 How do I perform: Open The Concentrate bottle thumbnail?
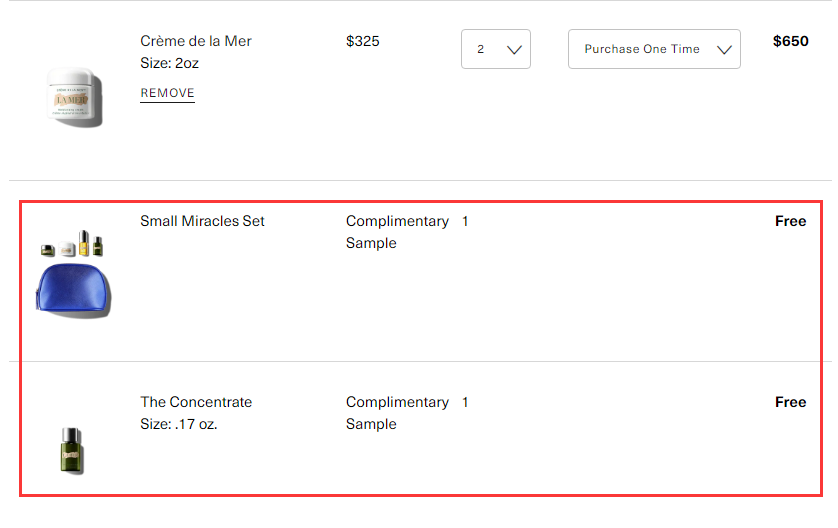(72, 451)
